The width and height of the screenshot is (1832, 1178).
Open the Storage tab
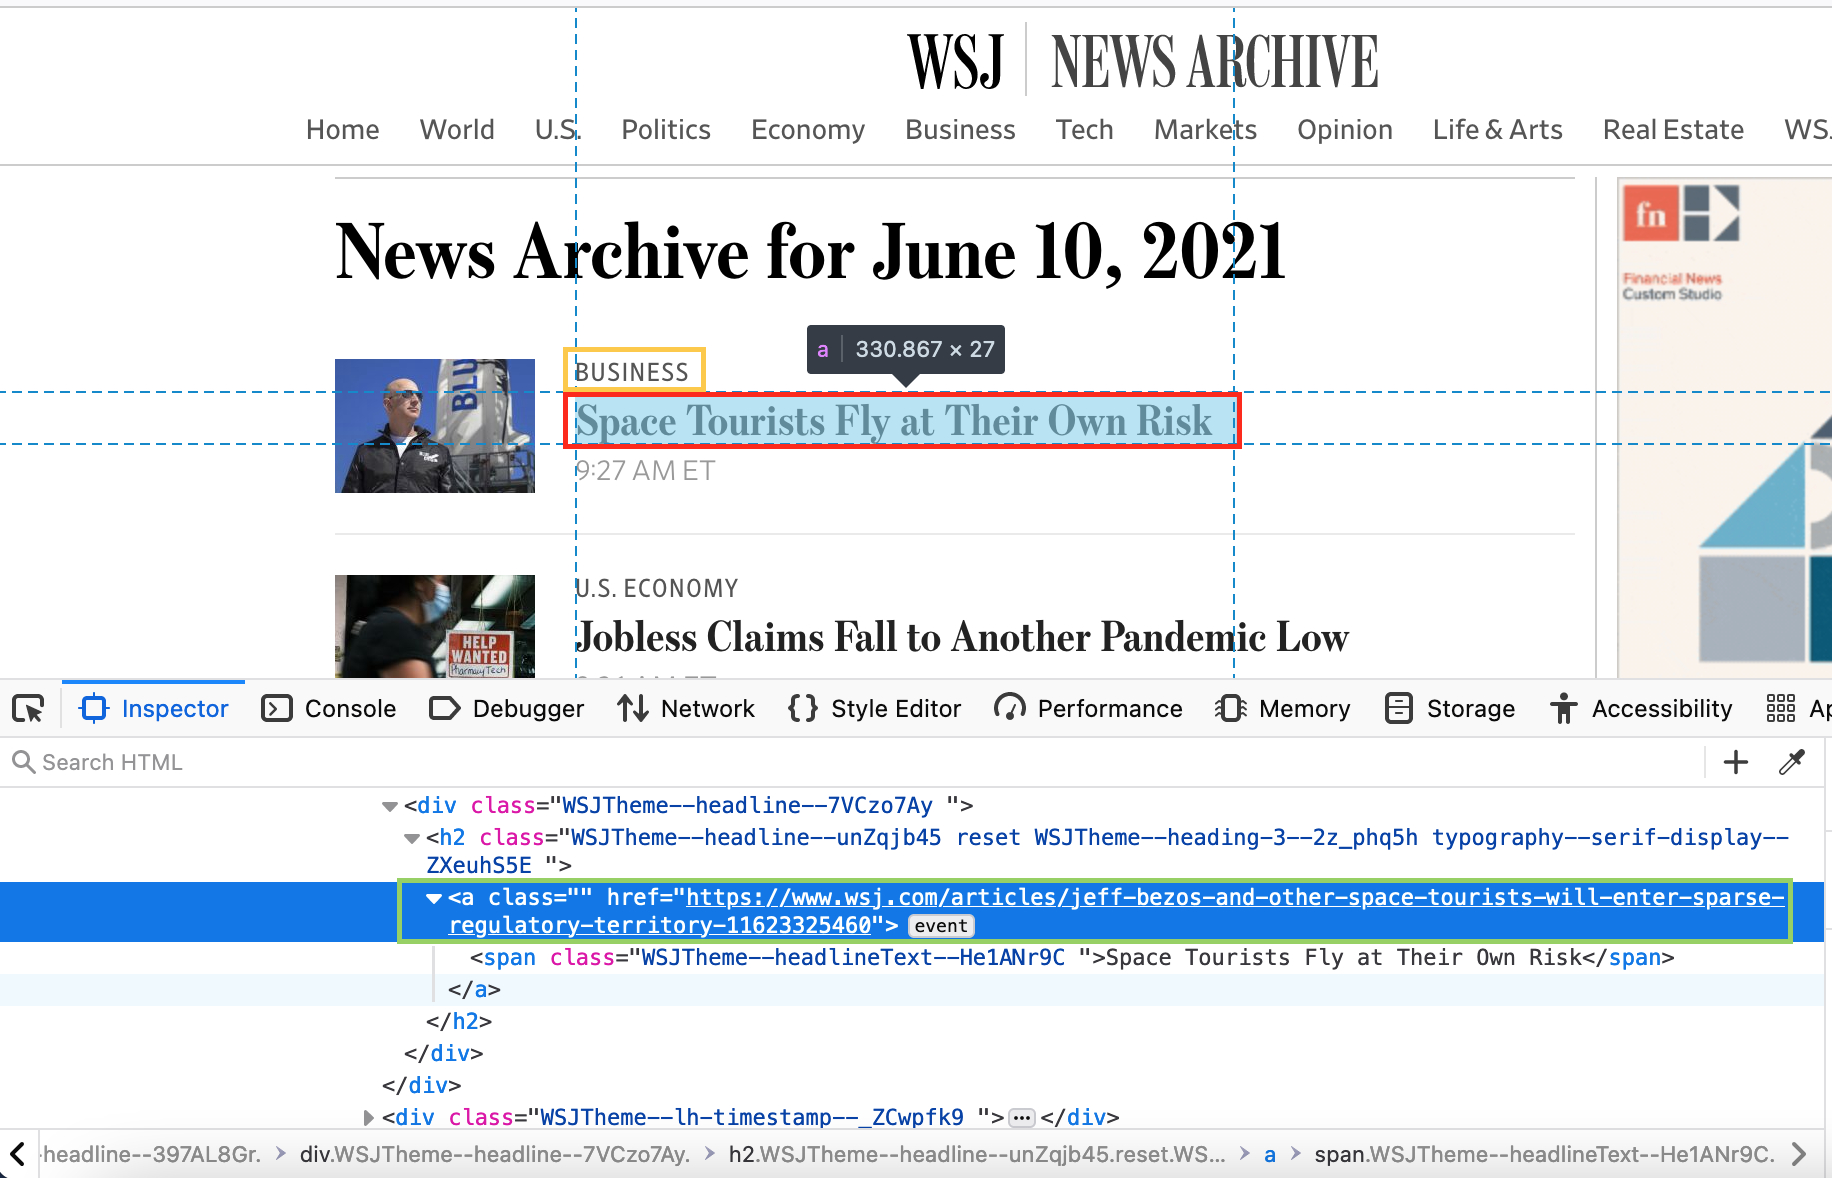tap(1450, 709)
